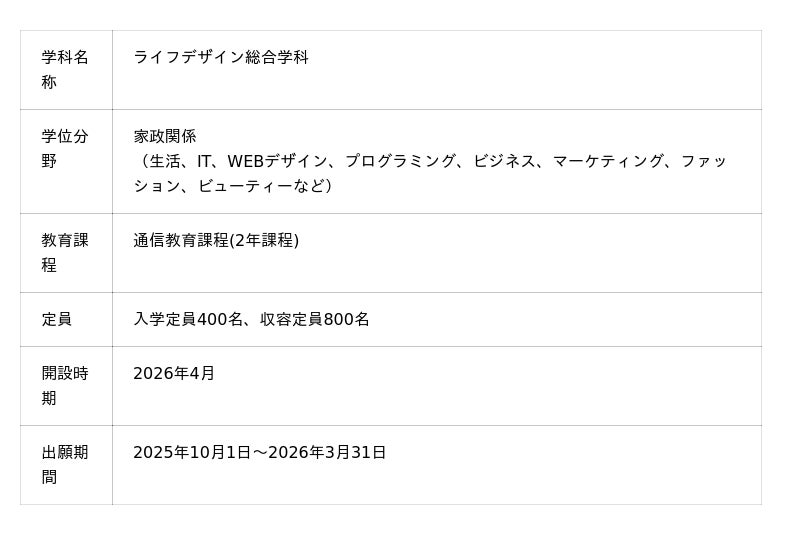Click the 2025年10月1日 start date

[x=192, y=452]
